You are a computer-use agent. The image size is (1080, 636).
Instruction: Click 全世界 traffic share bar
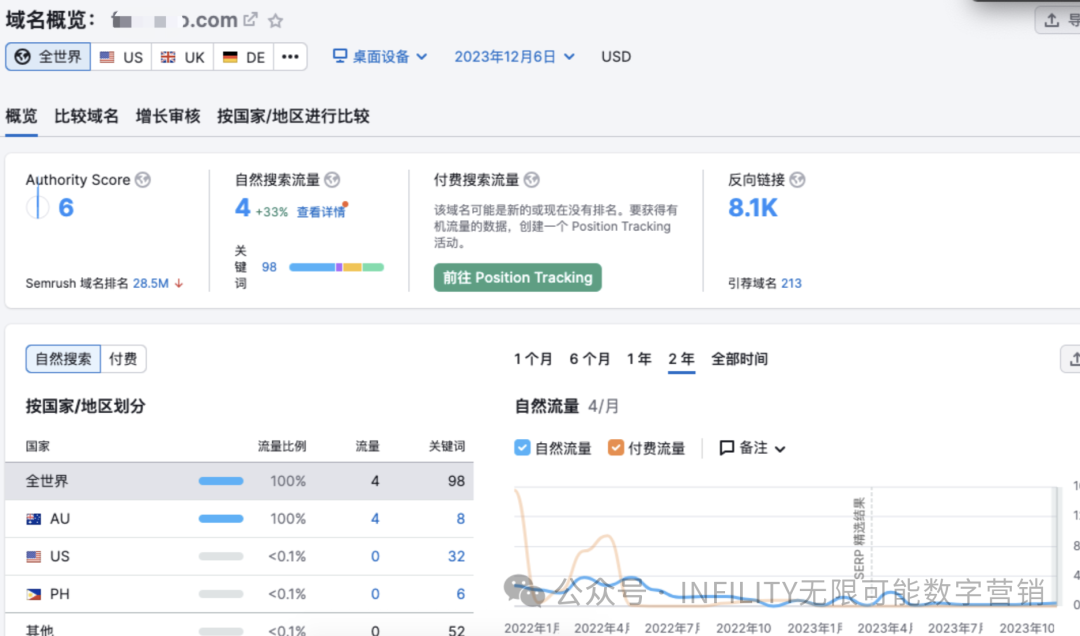221,481
